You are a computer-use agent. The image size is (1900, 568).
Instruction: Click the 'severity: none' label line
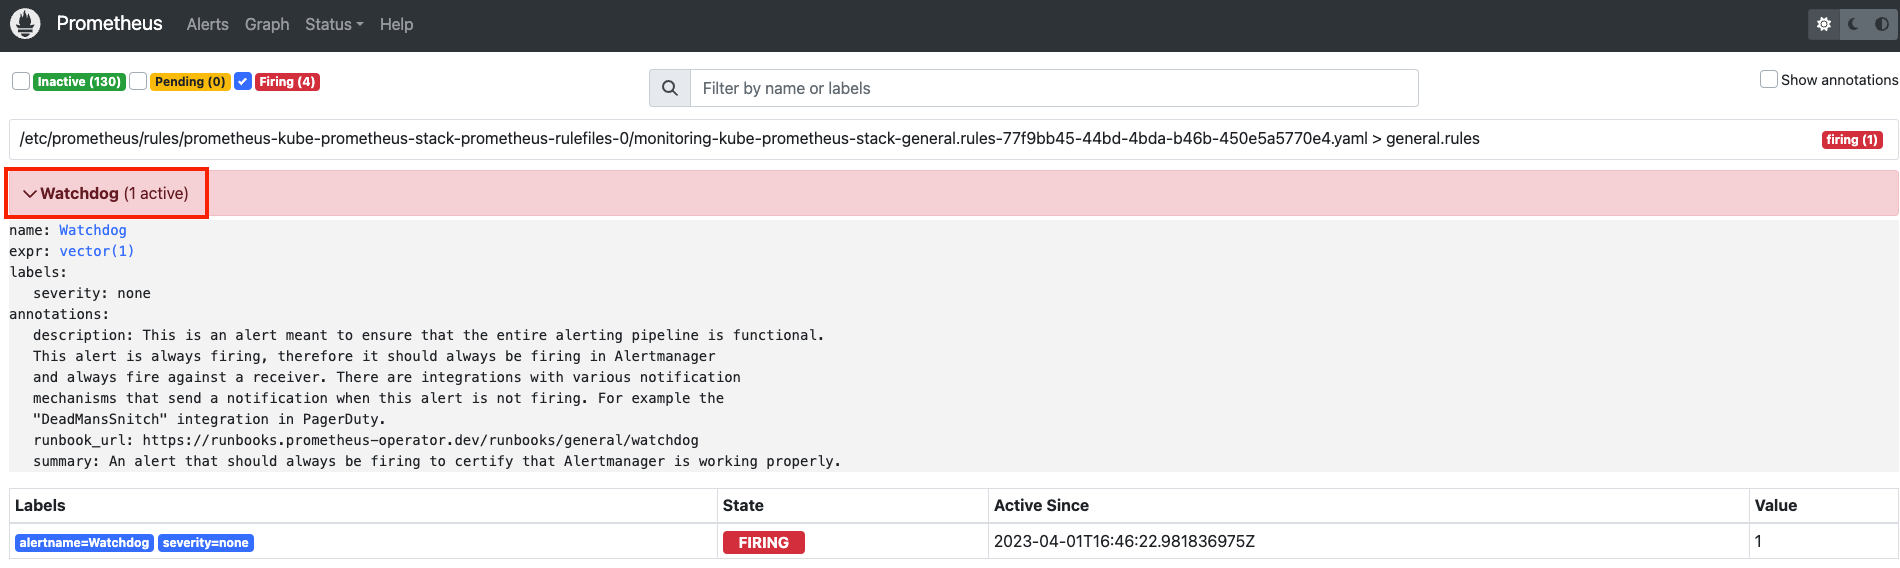point(92,293)
